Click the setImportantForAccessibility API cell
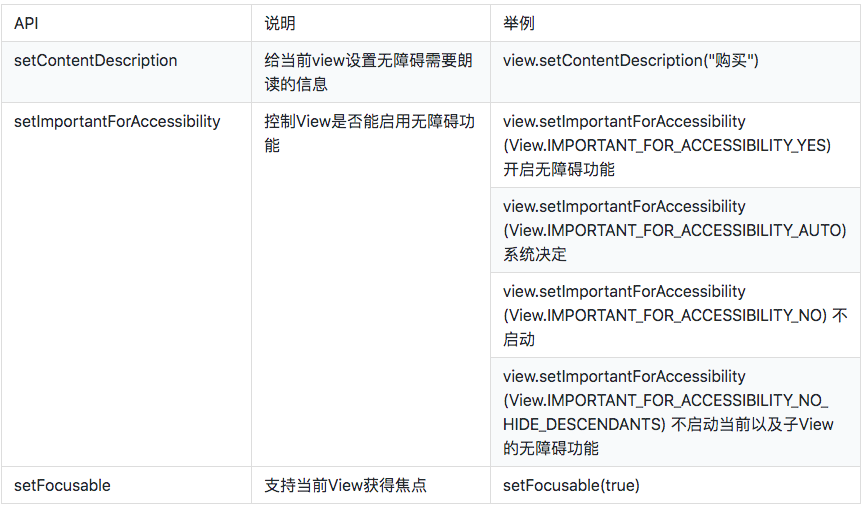Image resolution: width=865 pixels, height=509 pixels. point(126,285)
